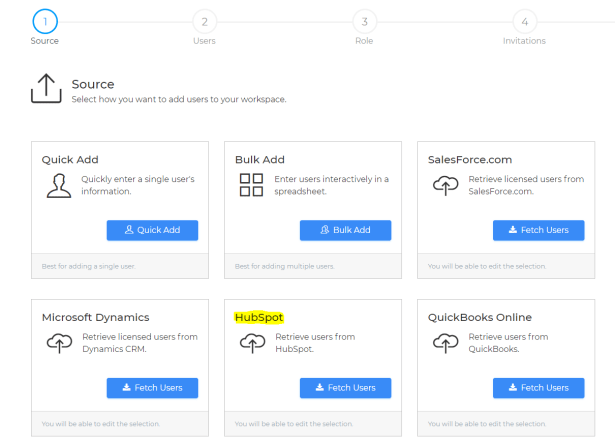This screenshot has height=443, width=615.
Task: Click the QuickBooks Online card heading
Action: [x=479, y=317]
